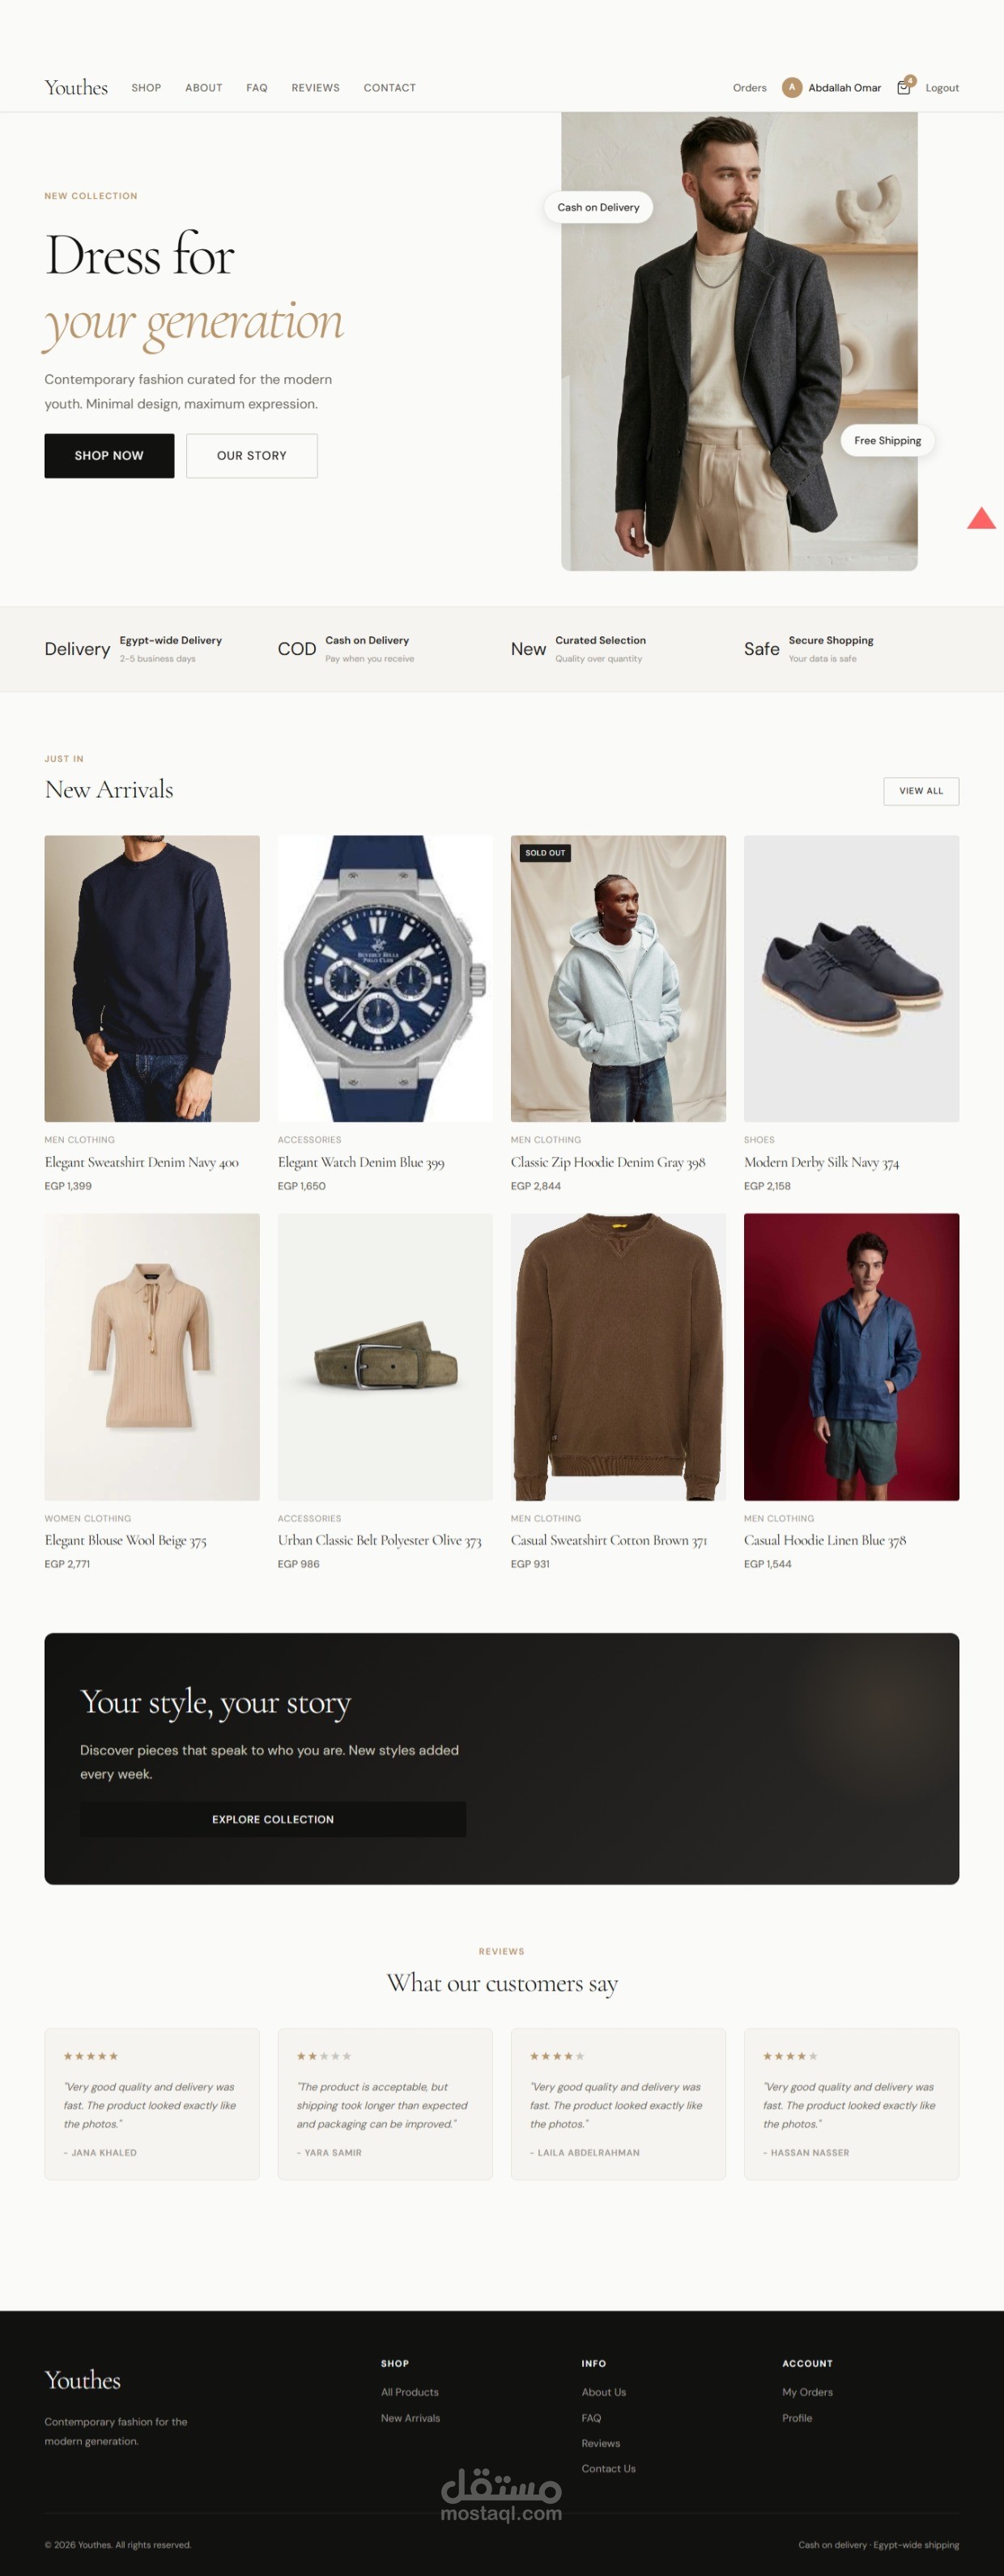Open the footer My Orders link
The image size is (1004, 2576).
[807, 2392]
